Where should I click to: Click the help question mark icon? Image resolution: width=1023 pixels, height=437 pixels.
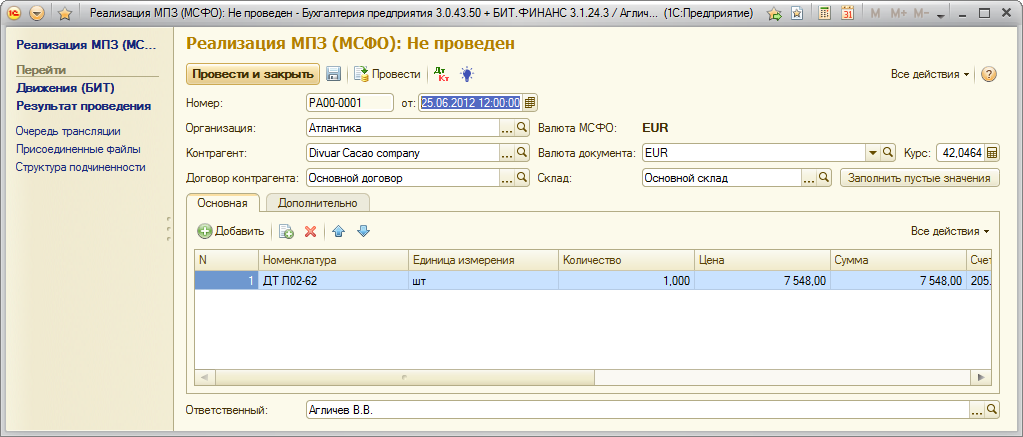(x=989, y=75)
